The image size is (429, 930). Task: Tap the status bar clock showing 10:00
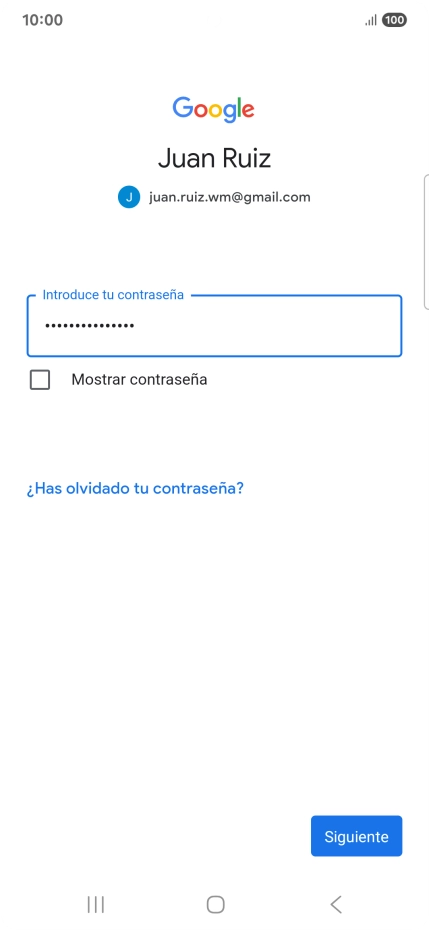[43, 20]
